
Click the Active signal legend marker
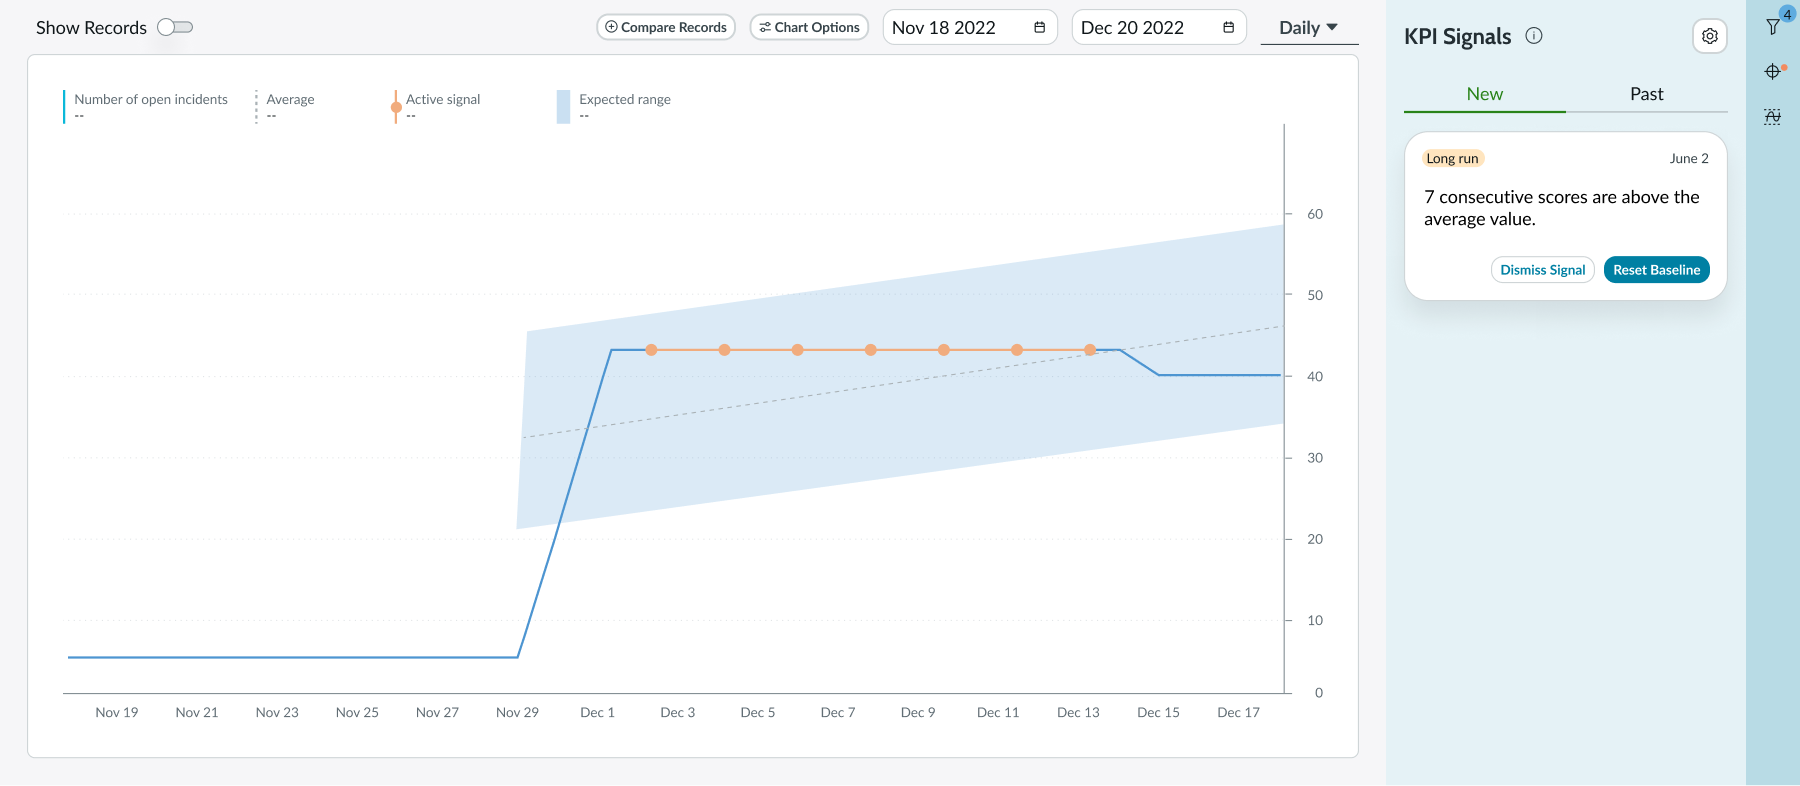tap(396, 106)
